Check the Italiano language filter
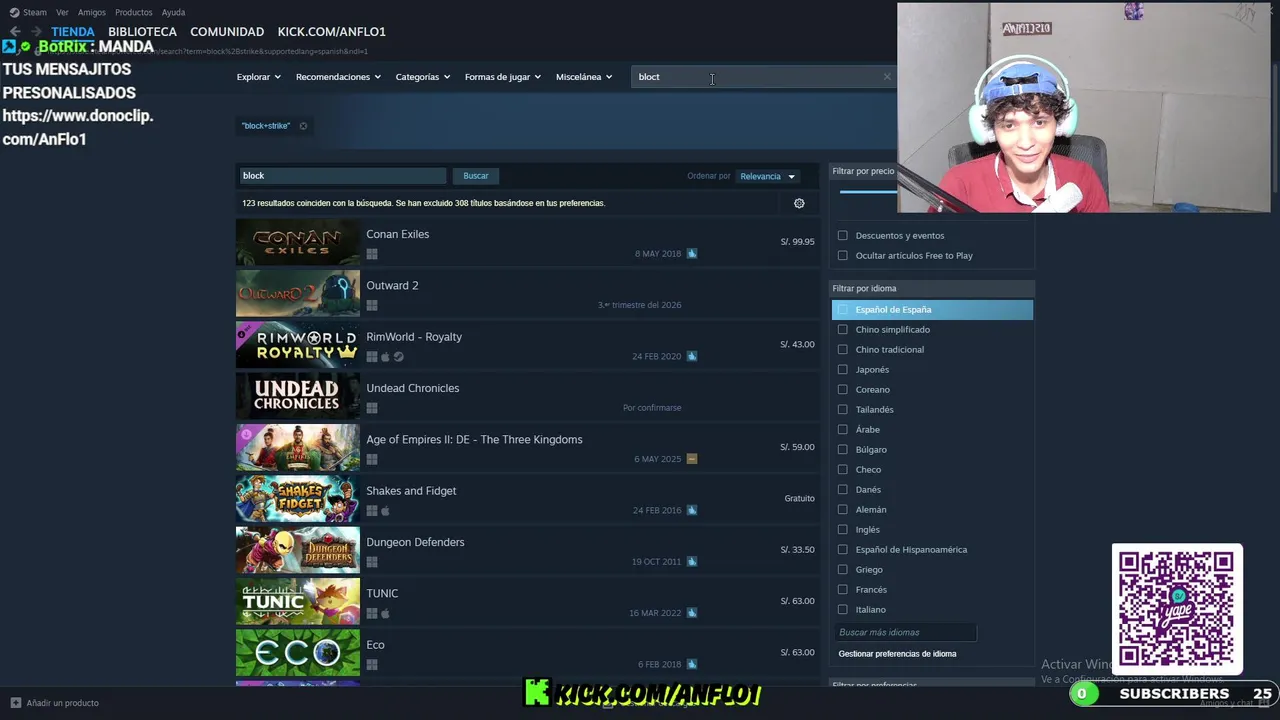 click(843, 610)
